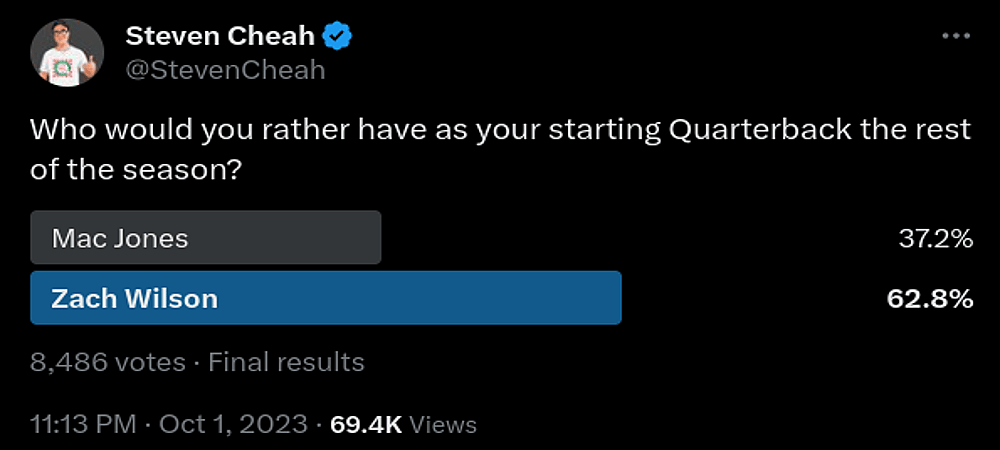Click the 37.2% poll result
The image size is (1000, 450).
(x=935, y=238)
